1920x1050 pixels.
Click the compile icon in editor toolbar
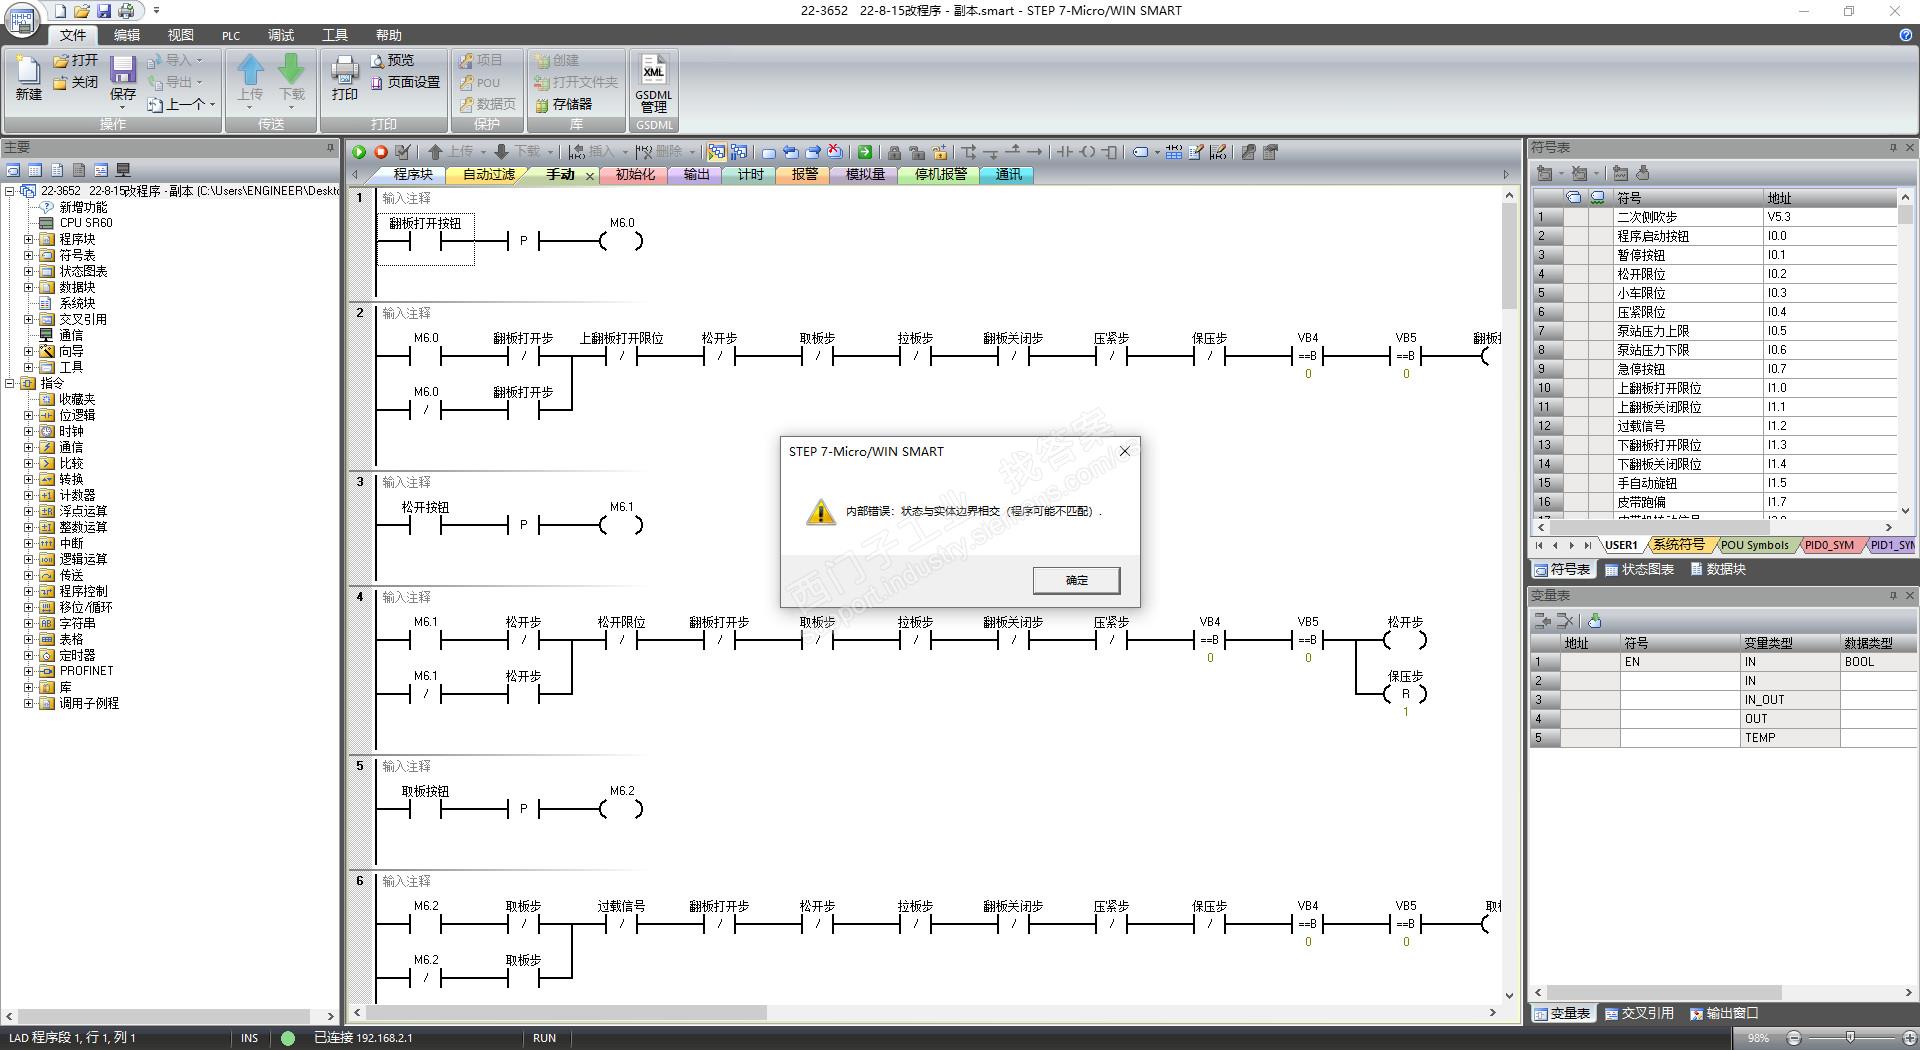(x=403, y=152)
